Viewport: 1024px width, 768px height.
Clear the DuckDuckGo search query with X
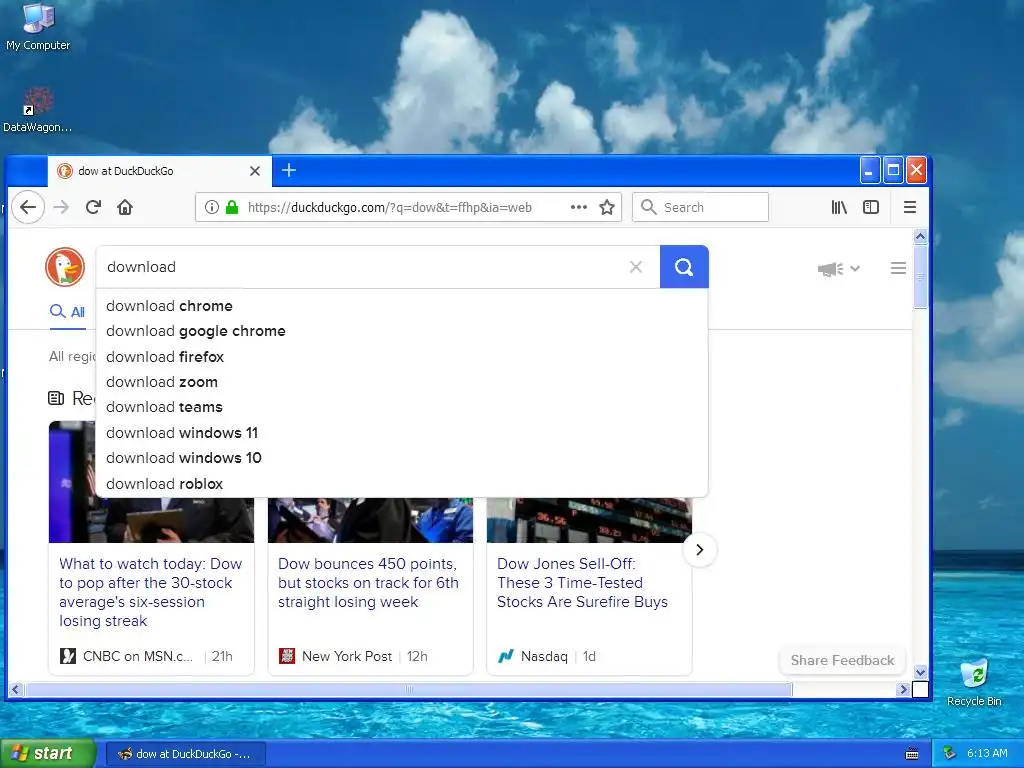coord(636,266)
